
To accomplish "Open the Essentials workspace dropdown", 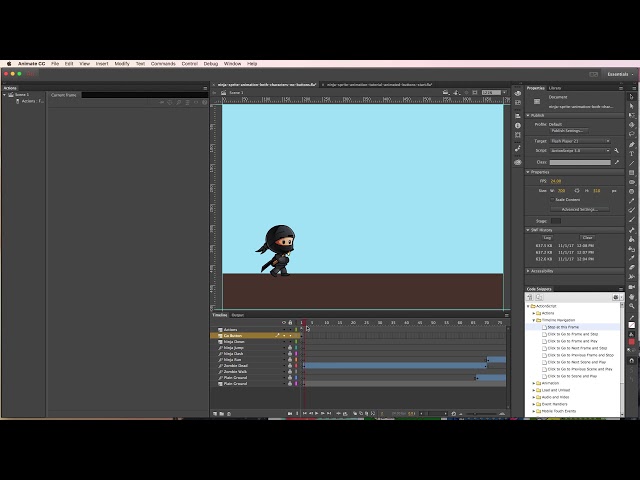I will click(620, 74).
